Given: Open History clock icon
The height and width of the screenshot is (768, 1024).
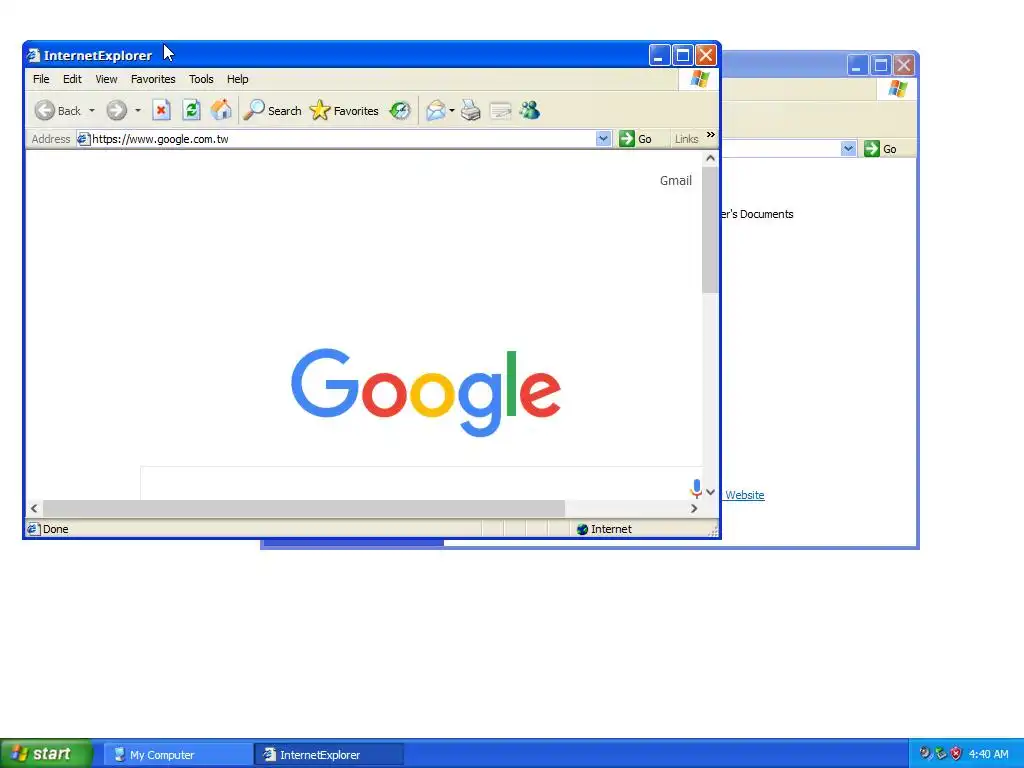Looking at the screenshot, I should point(400,110).
